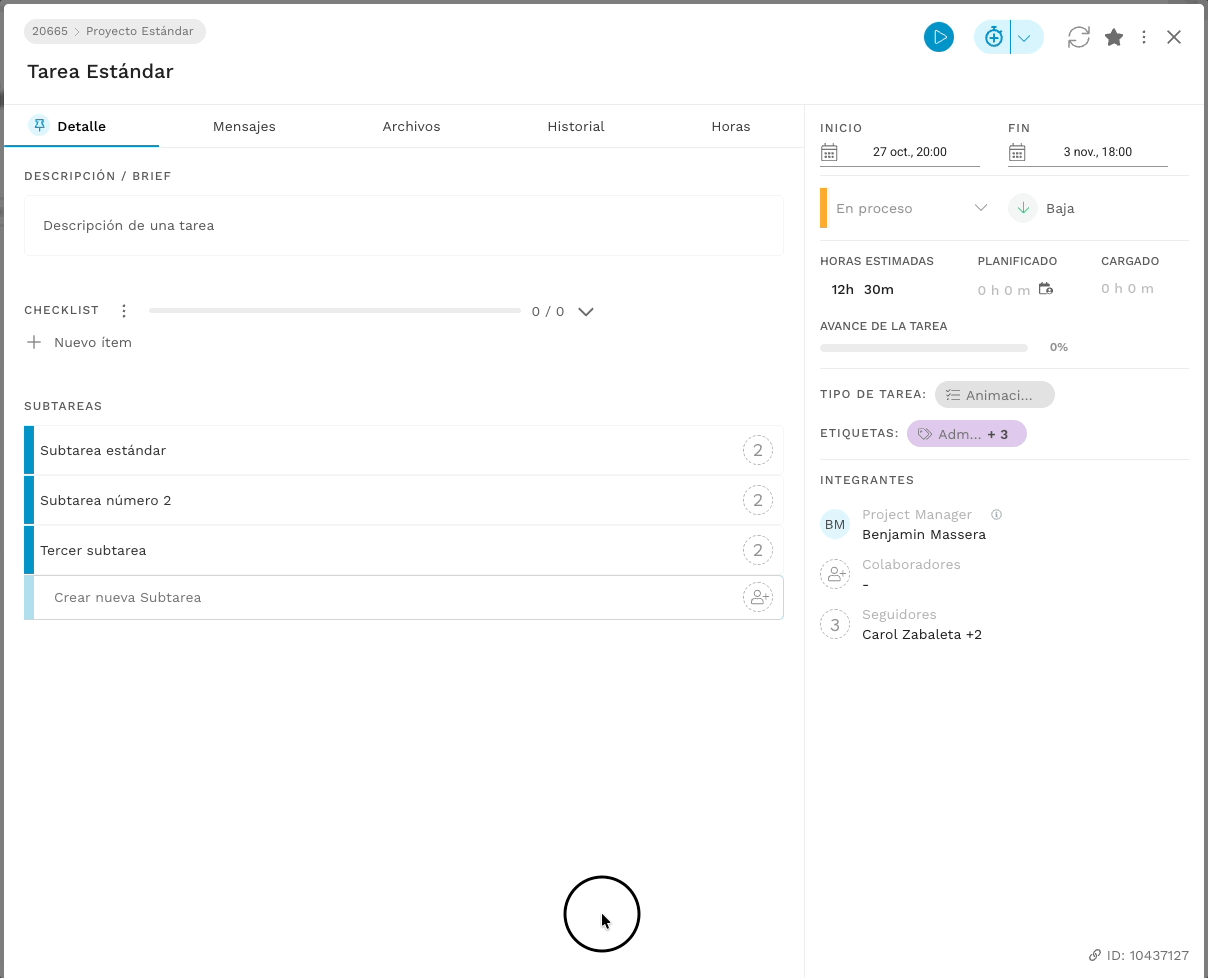
Task: Open the dropdown arrow next to the stopwatch
Action: click(x=1025, y=38)
